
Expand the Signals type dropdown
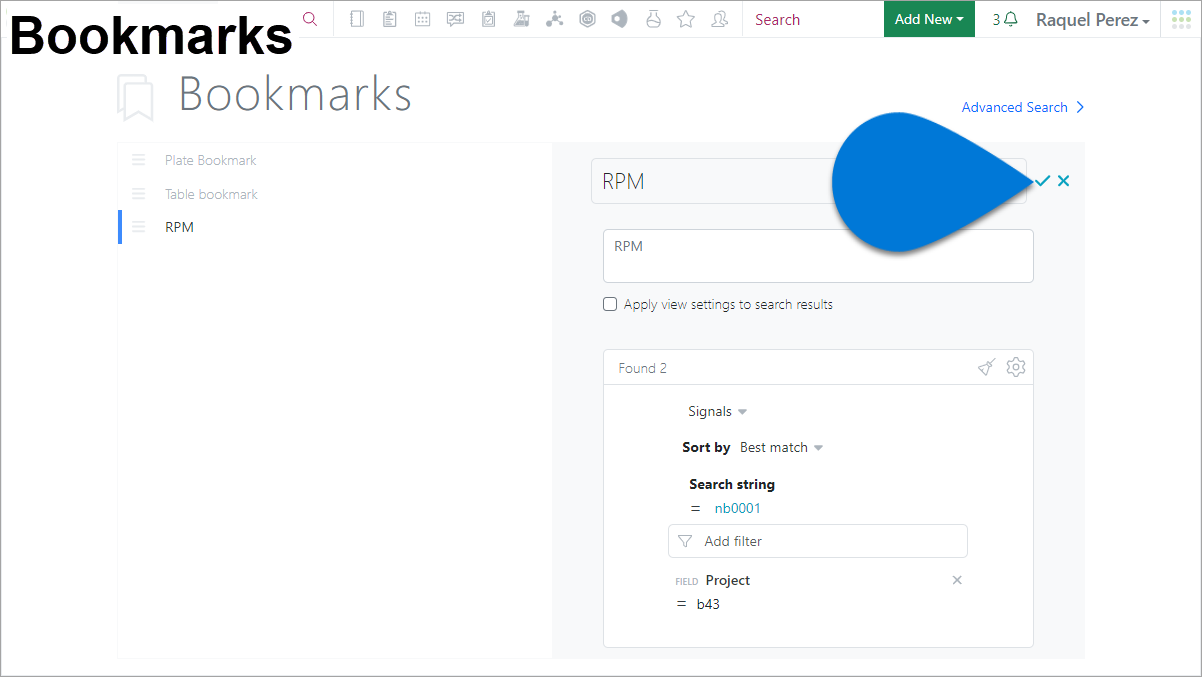718,411
